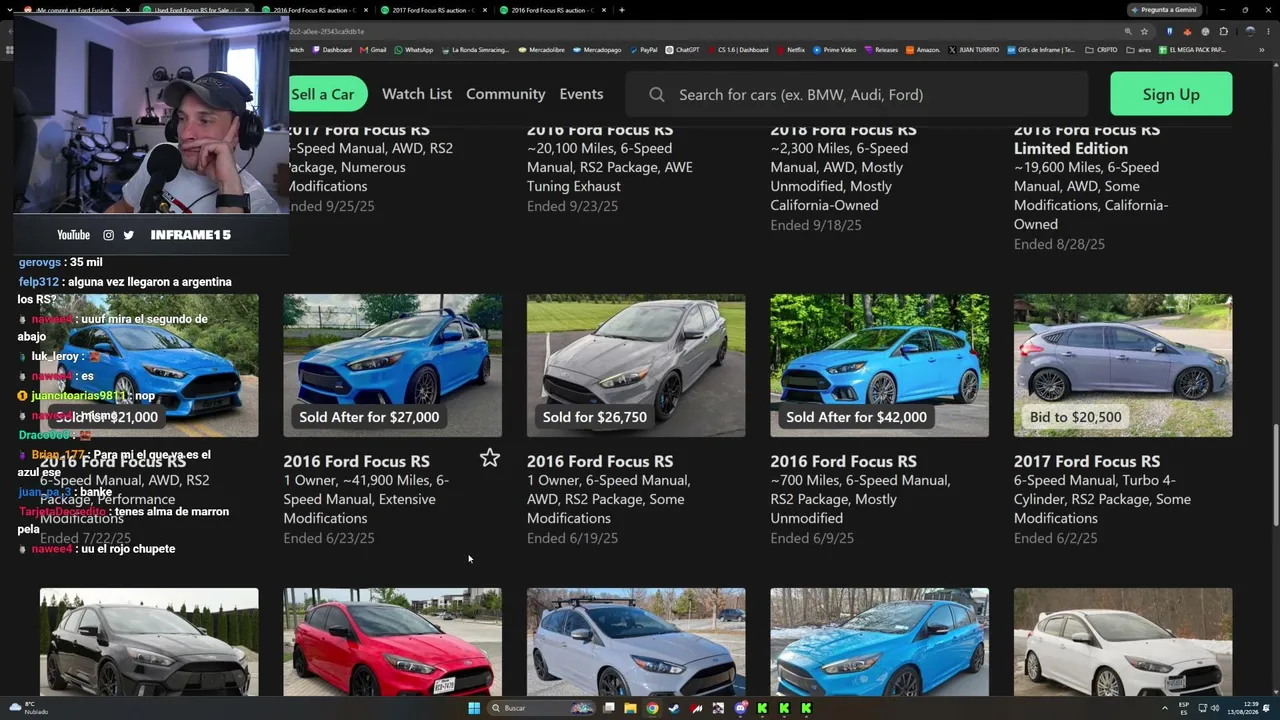This screenshot has height=720, width=1280.
Task: Click the Sign Up button
Action: click(x=1171, y=94)
